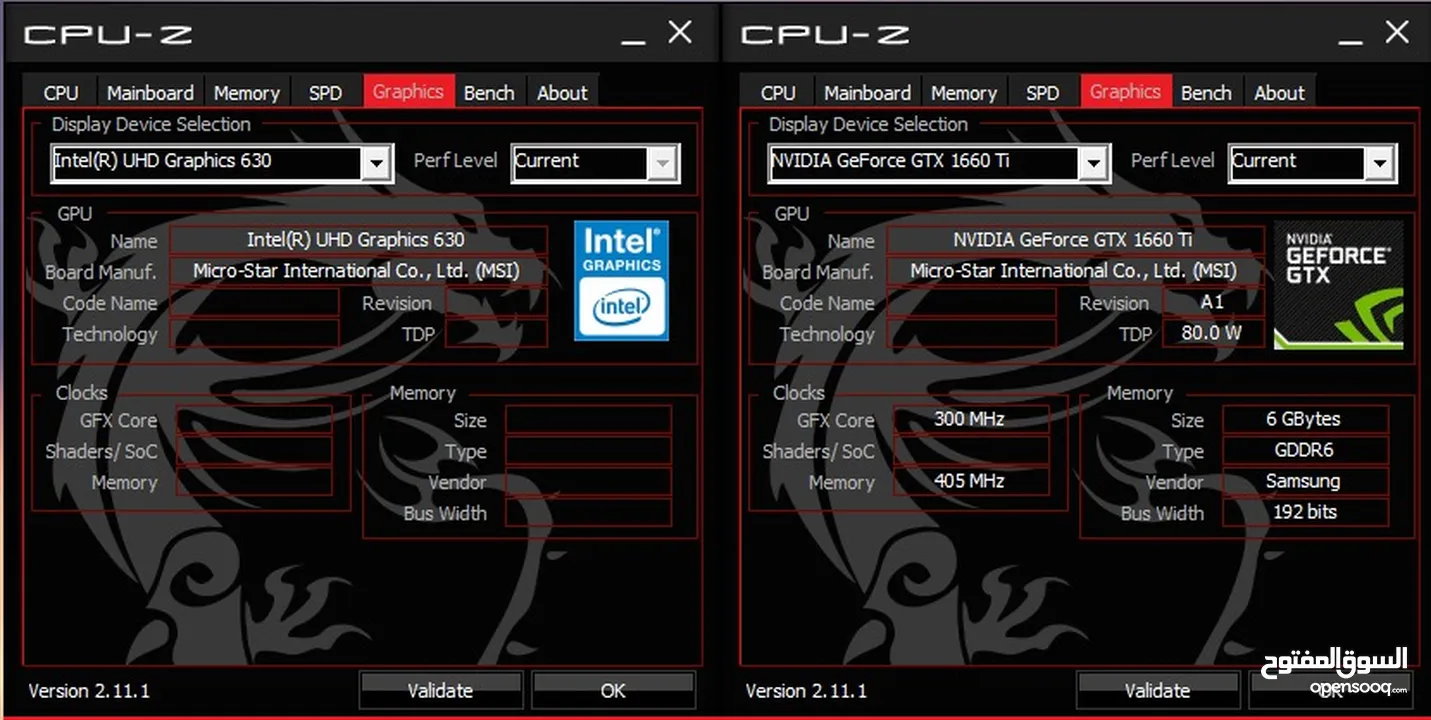Click the empty Bus Width field in left window
Screen dimensions: 1431x720
tap(588, 512)
